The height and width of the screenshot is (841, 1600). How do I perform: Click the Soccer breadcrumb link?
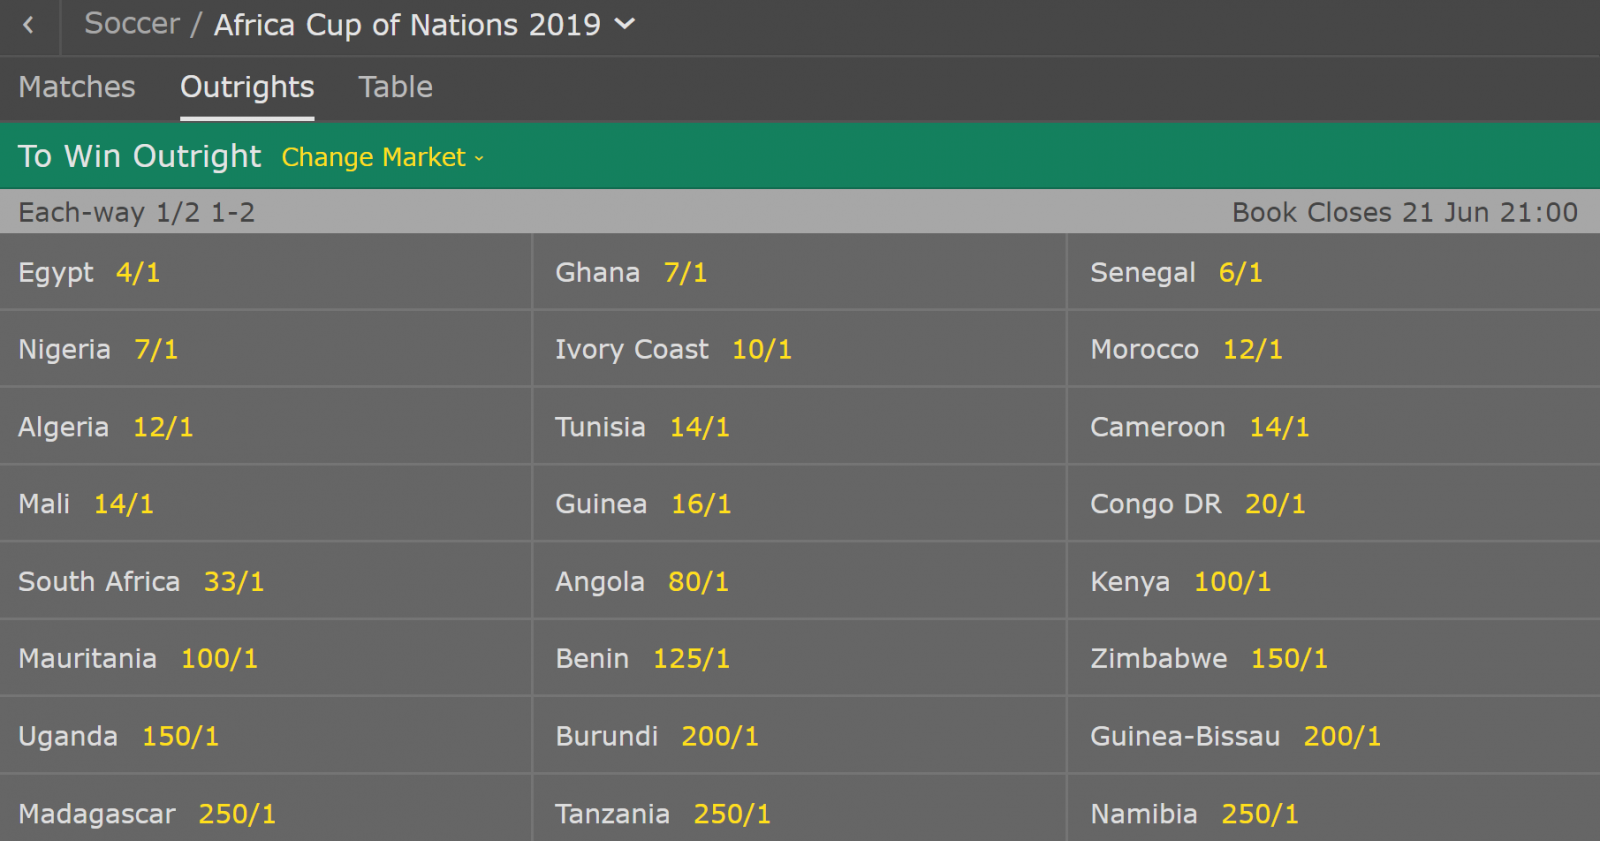(132, 24)
